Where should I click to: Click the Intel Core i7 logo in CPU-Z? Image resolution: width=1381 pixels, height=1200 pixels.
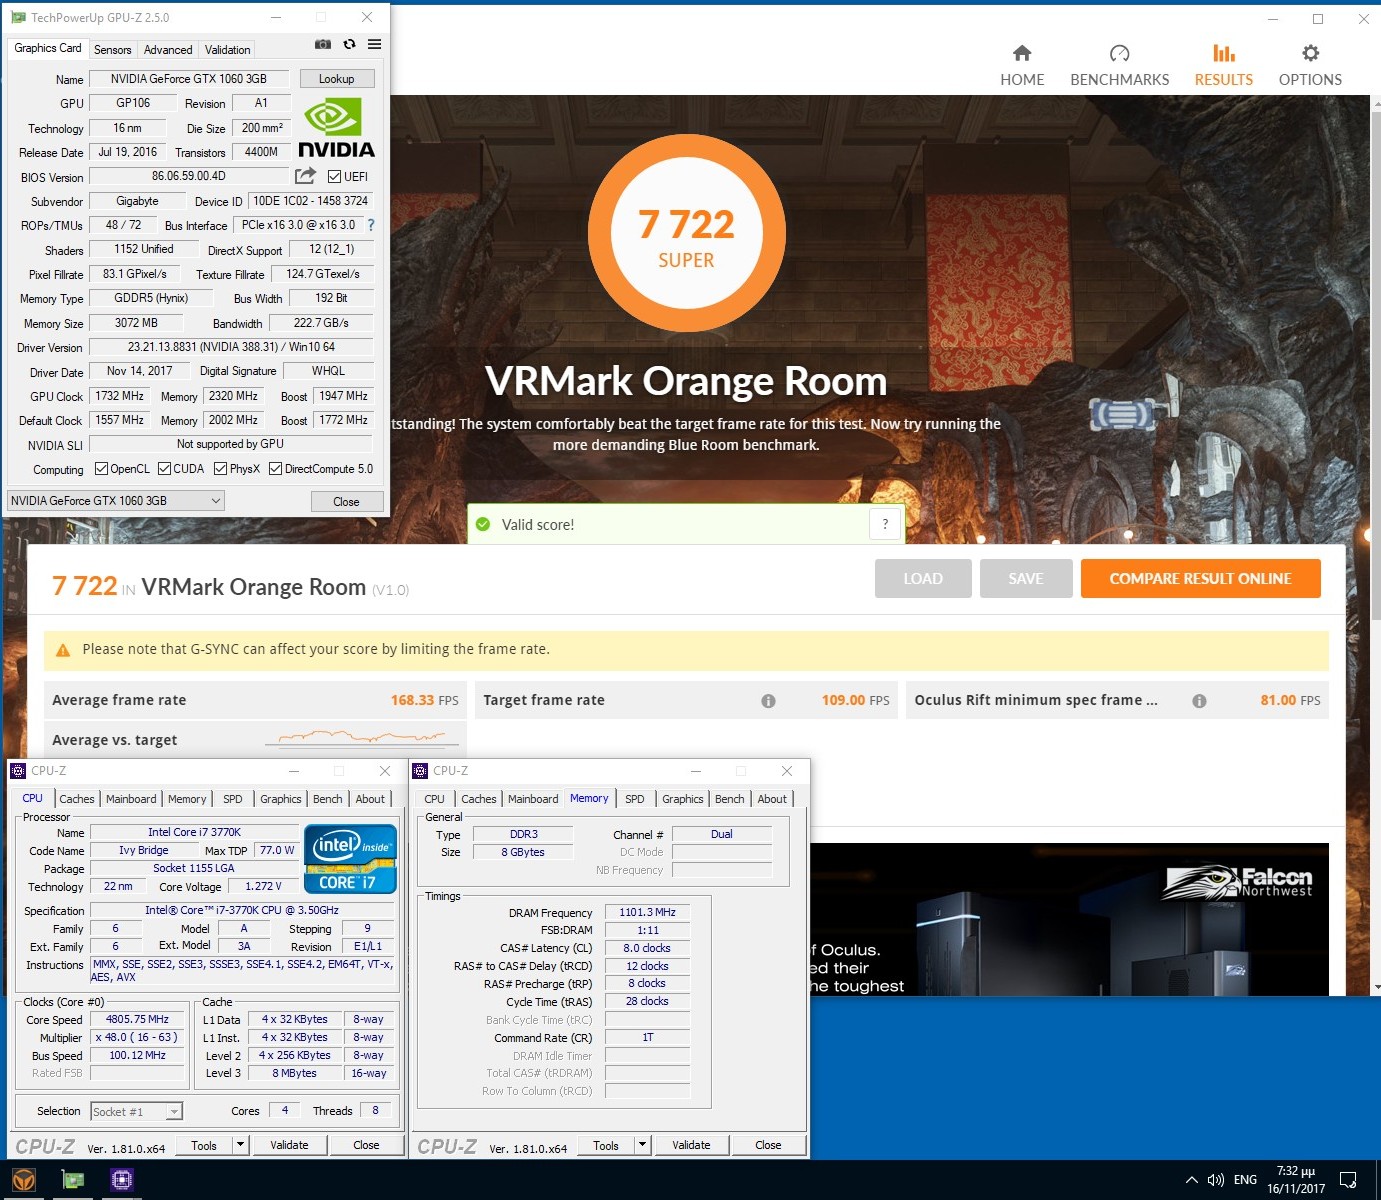[x=350, y=859]
